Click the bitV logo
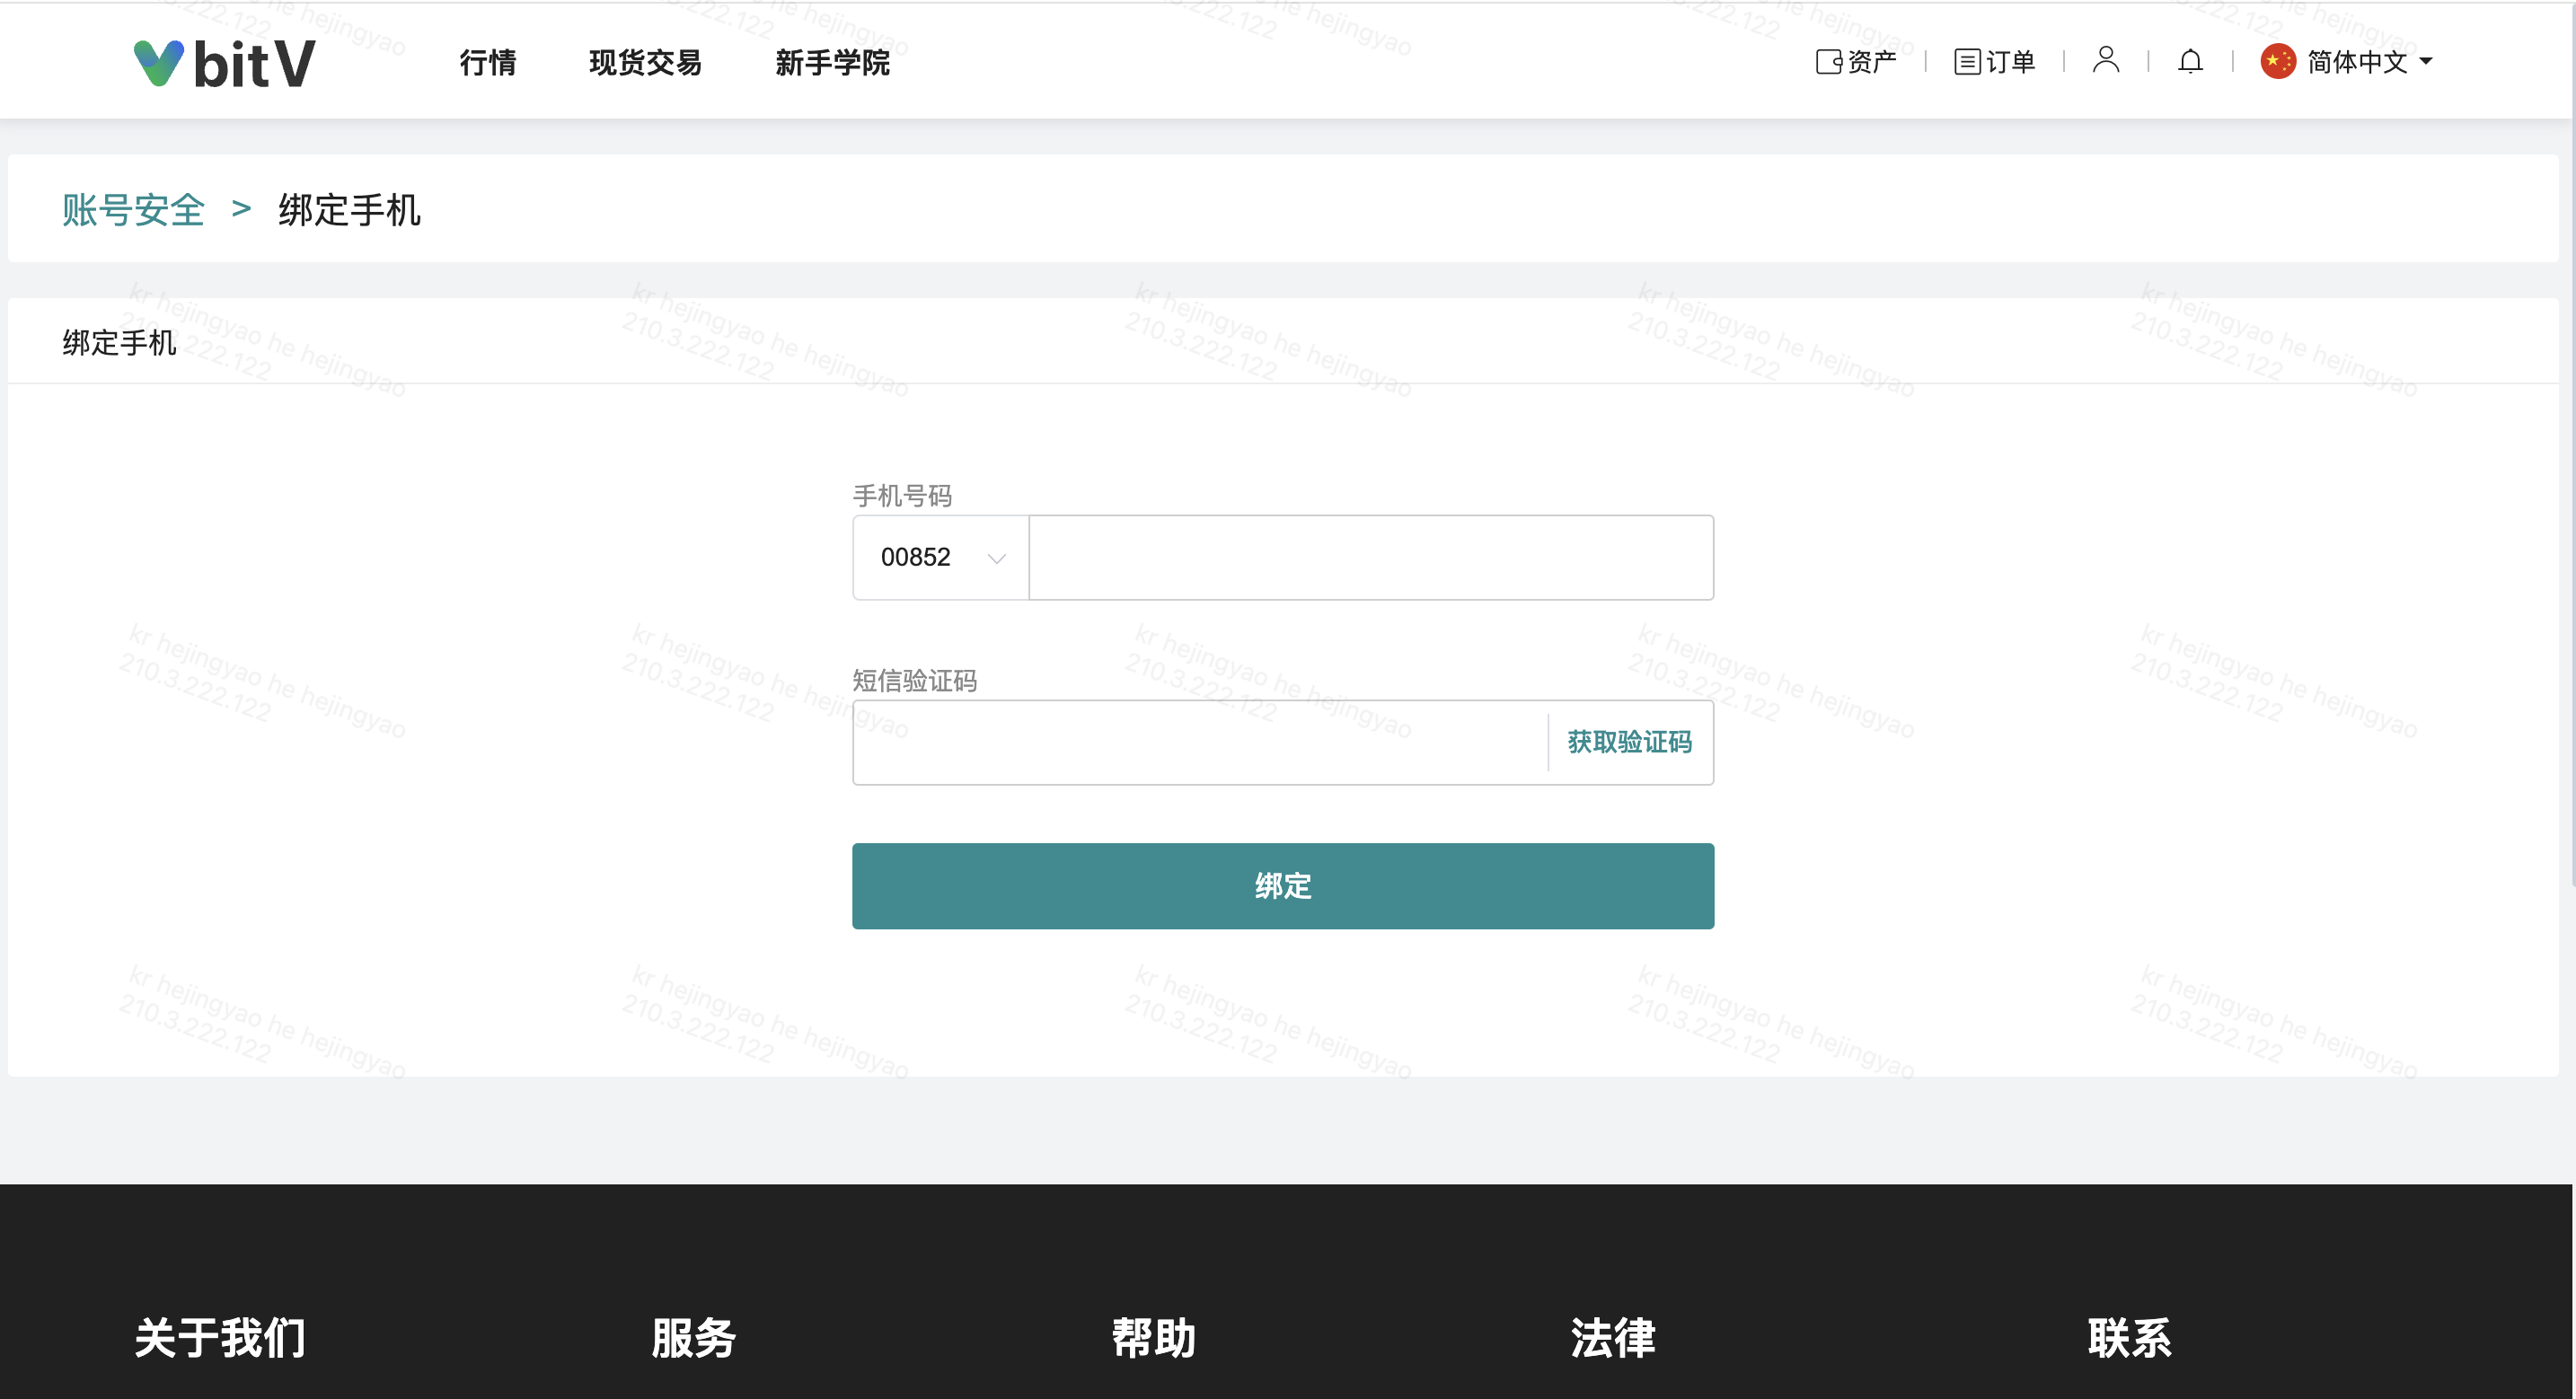2576x1399 pixels. tap(224, 63)
